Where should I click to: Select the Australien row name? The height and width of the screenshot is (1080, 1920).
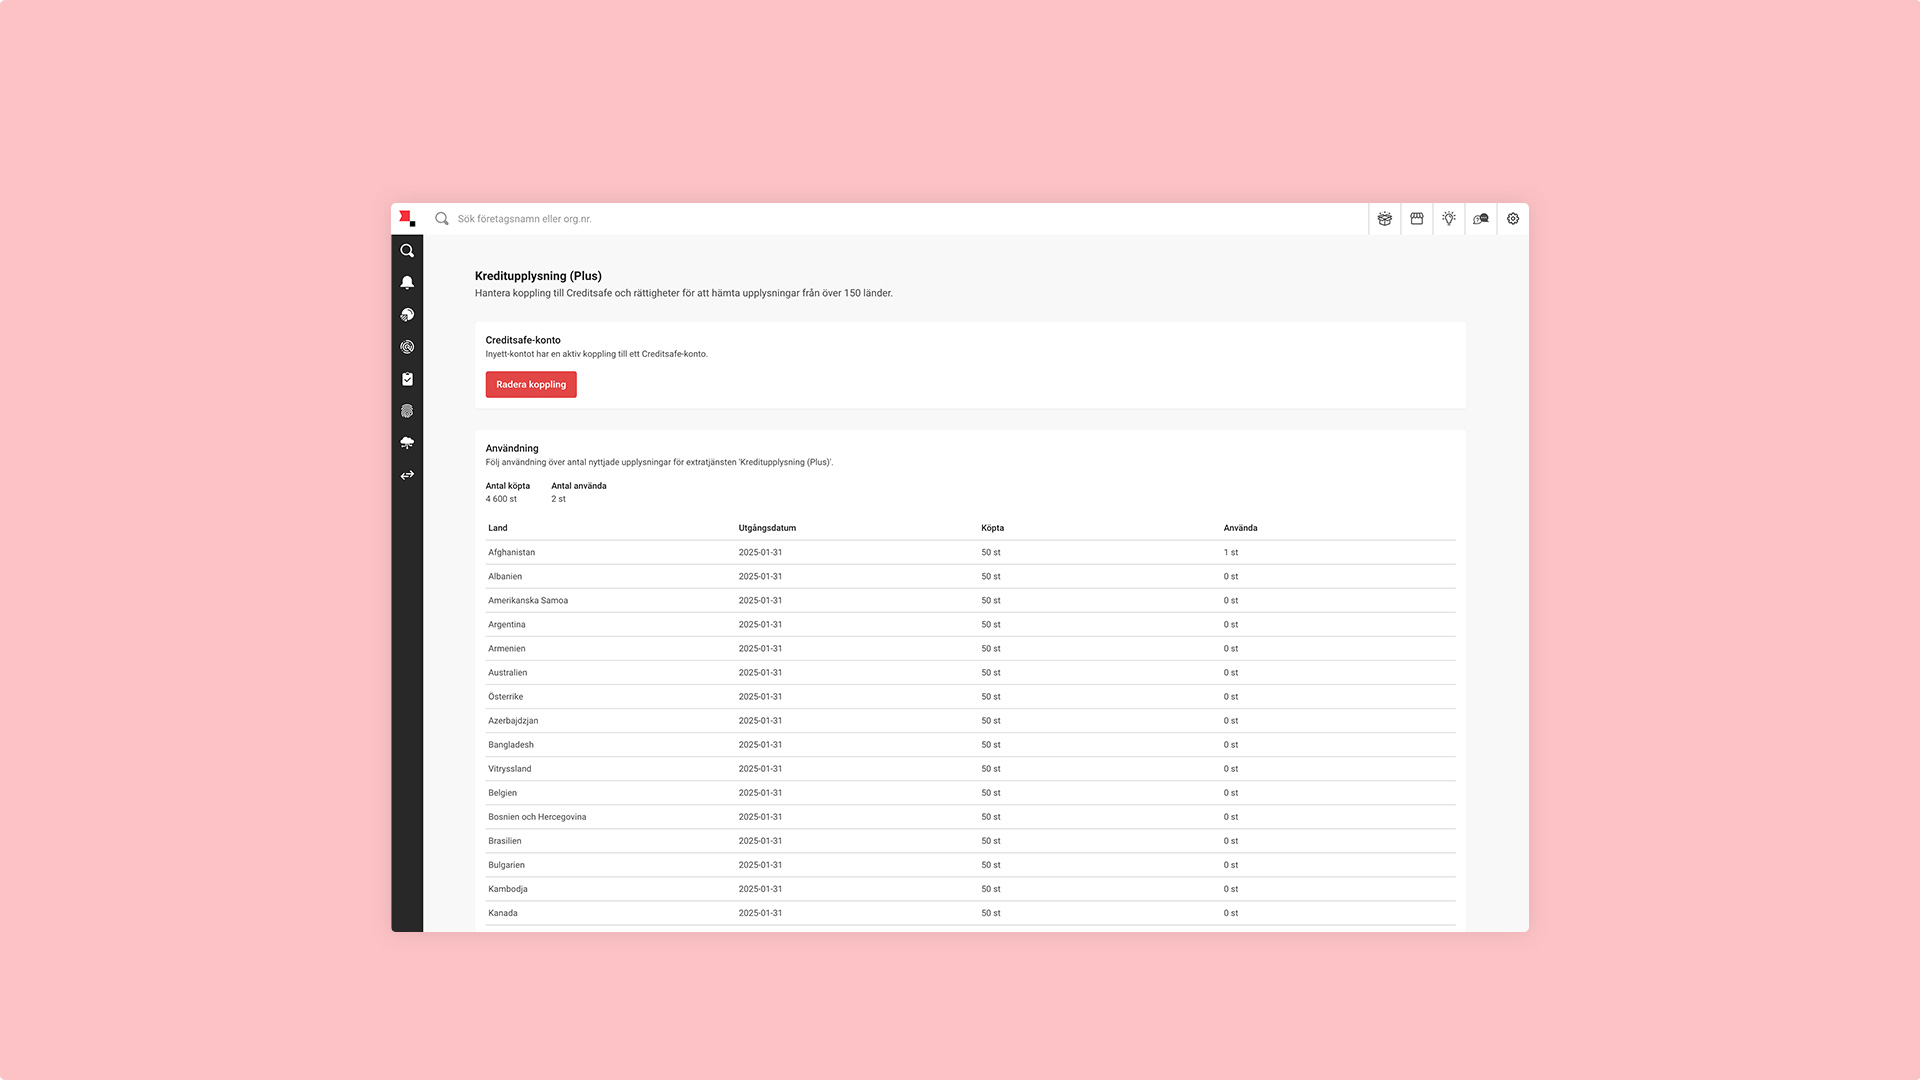[x=507, y=673]
